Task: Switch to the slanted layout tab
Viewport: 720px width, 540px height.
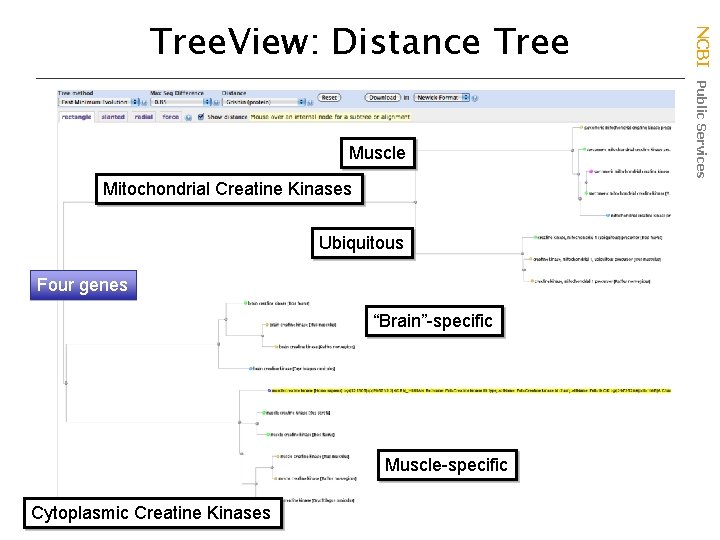Action: [x=113, y=117]
